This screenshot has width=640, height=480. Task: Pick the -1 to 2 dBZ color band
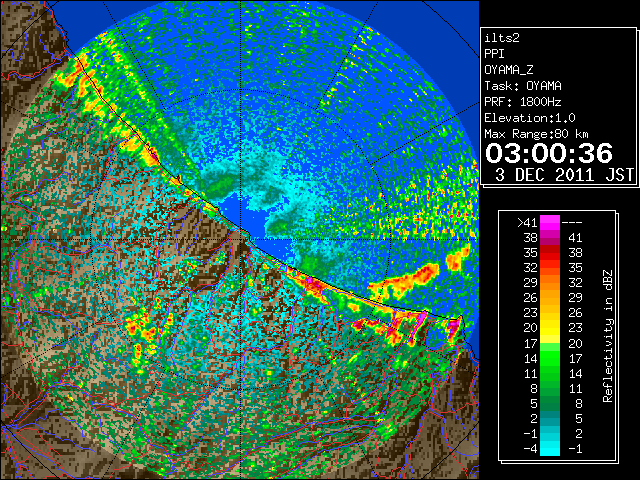(x=550, y=434)
